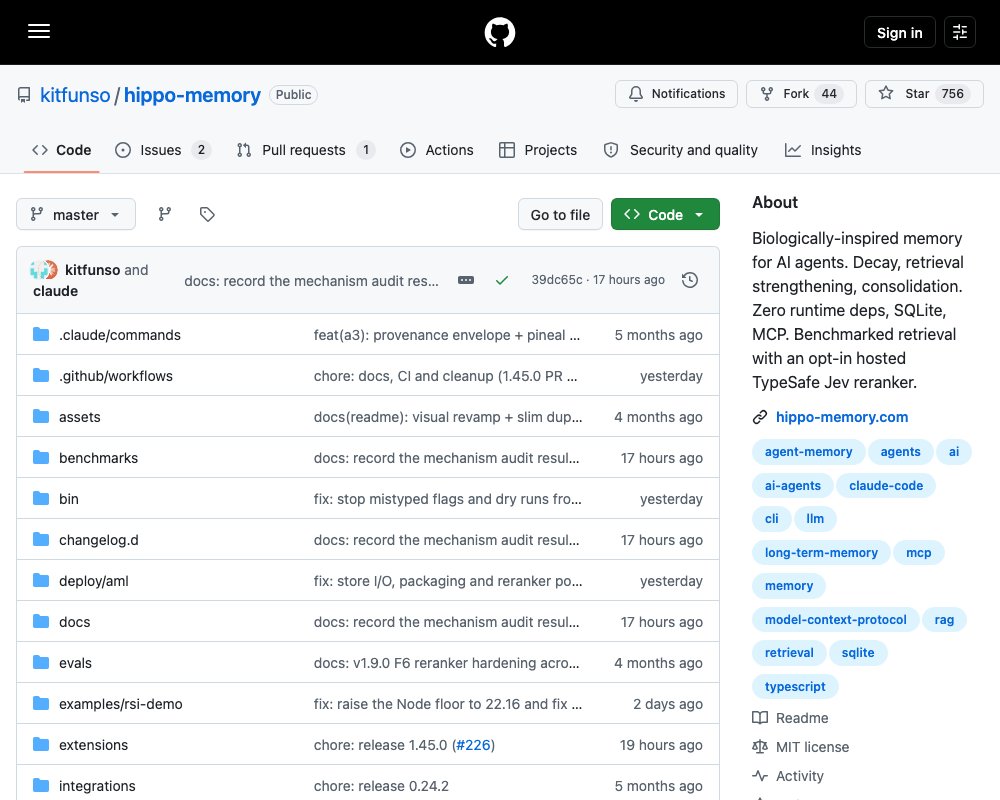Open the .github/workflows folder

tap(115, 376)
